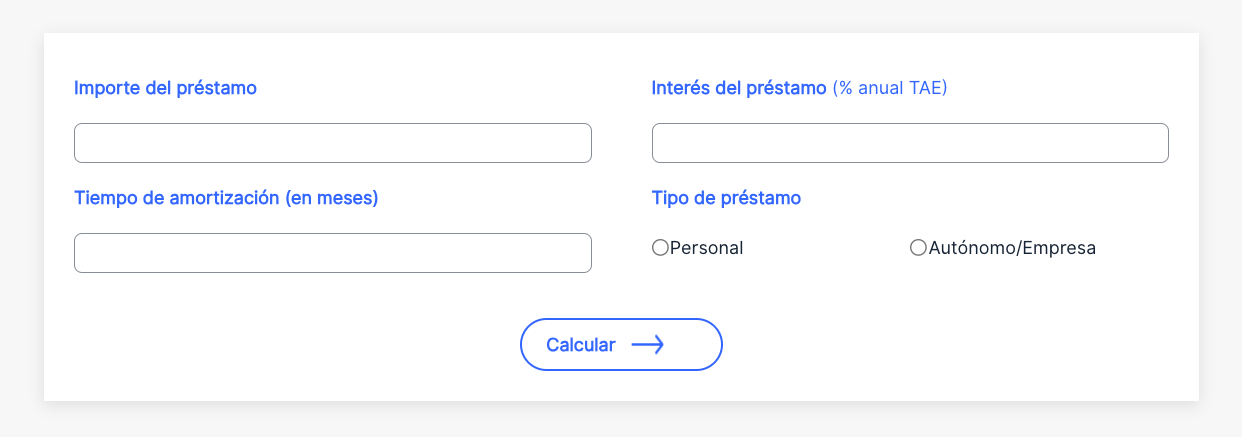Click the 'Importe del préstamo' label
Image resolution: width=1242 pixels, height=437 pixels.
coord(165,88)
